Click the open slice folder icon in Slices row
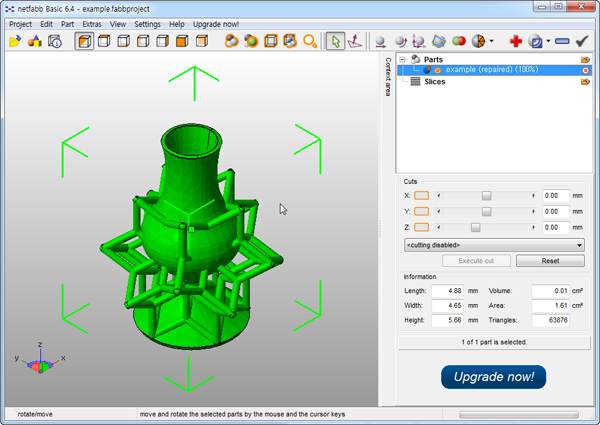600x425 pixels. tap(585, 81)
